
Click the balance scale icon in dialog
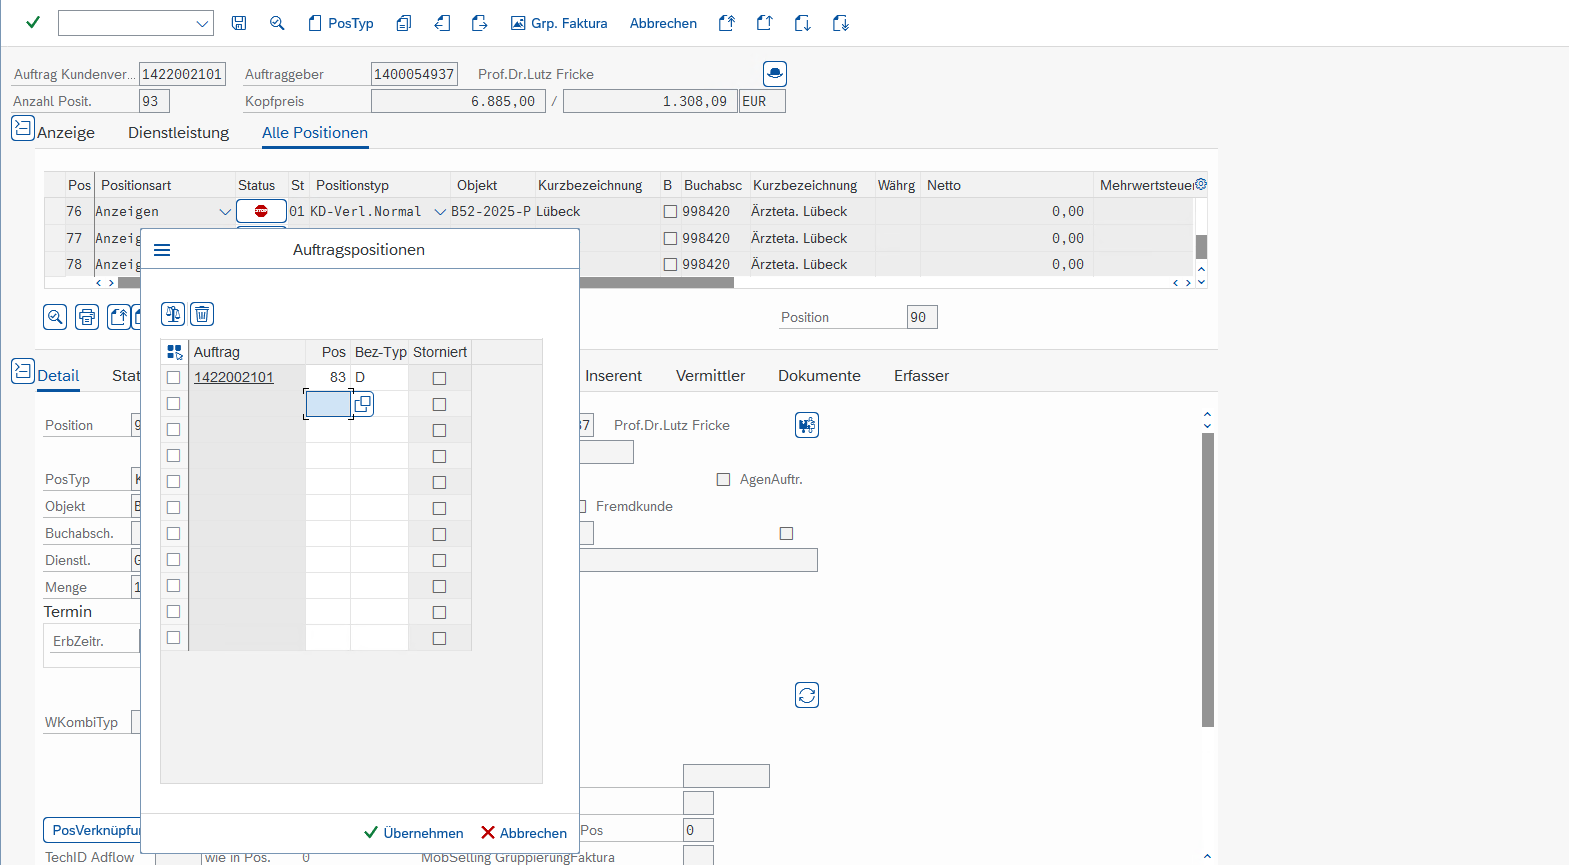pyautogui.click(x=173, y=314)
